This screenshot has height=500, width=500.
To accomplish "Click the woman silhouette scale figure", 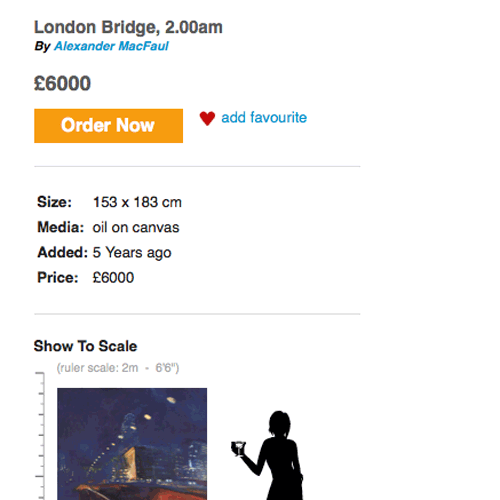I will [273, 455].
